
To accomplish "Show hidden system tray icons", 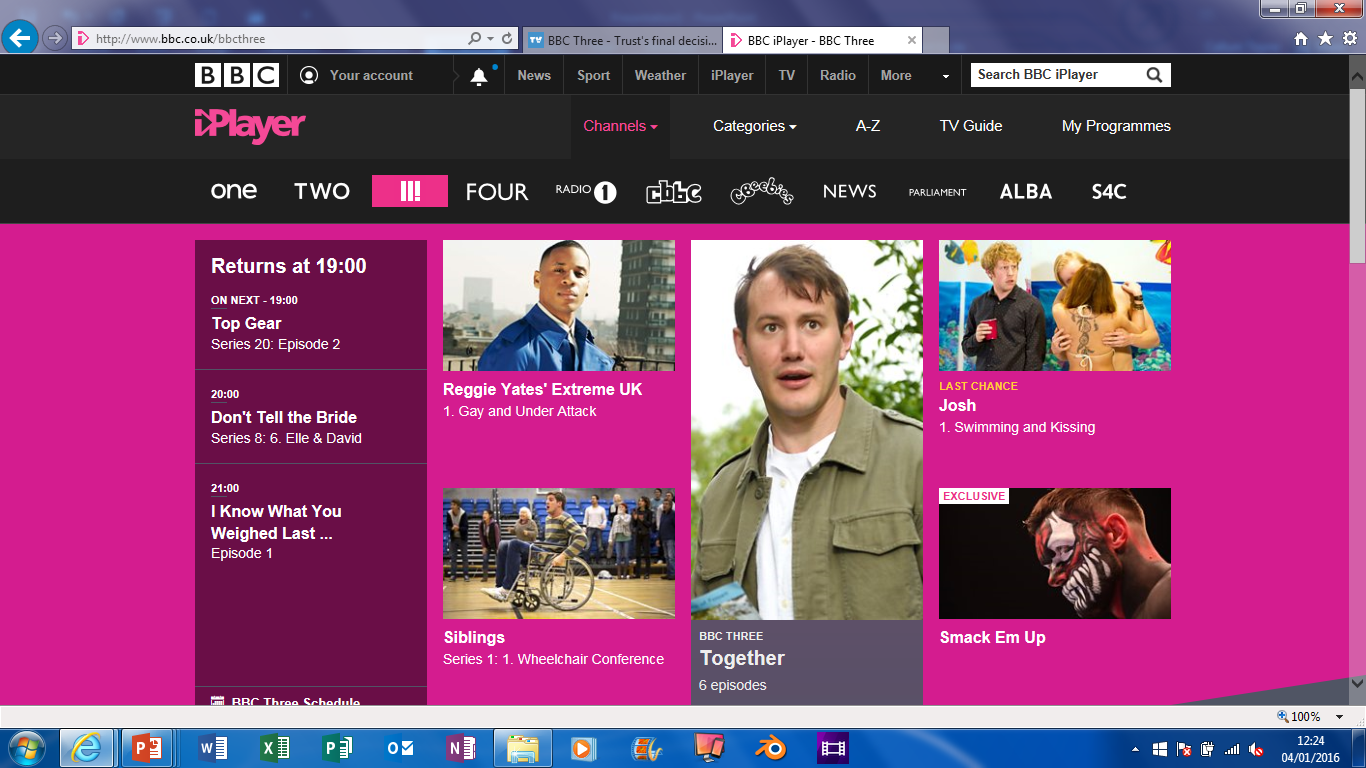I will [1135, 749].
